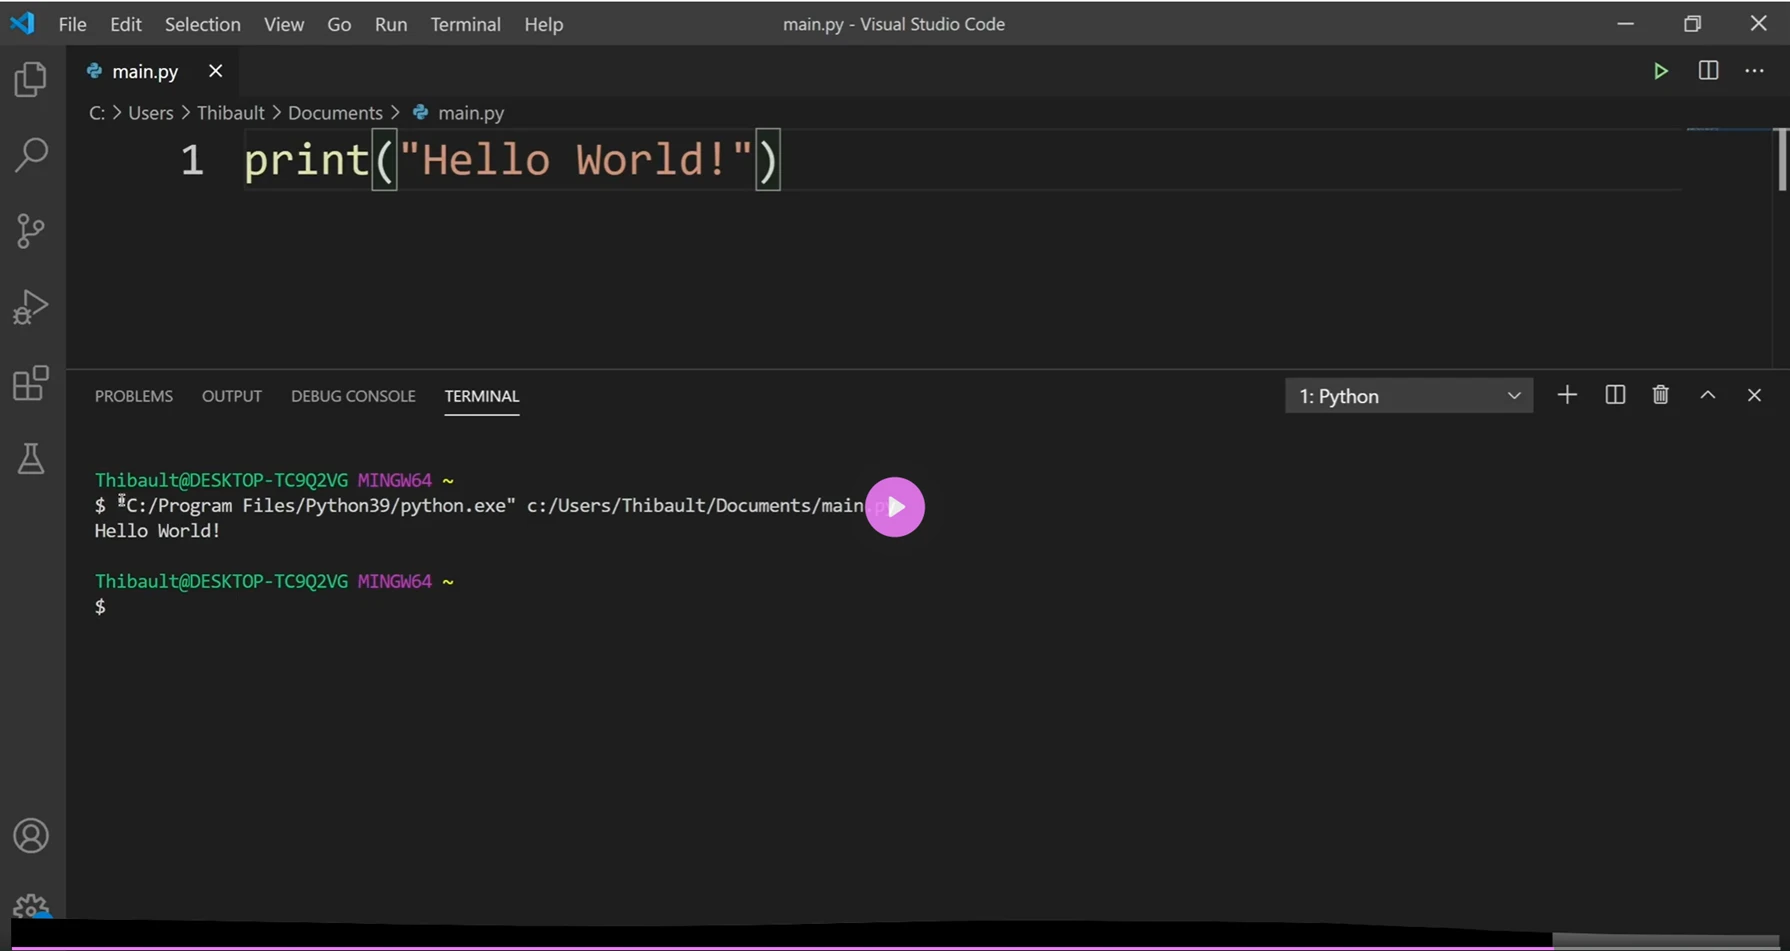
Task: Open the Extensions view icon
Action: point(31,383)
